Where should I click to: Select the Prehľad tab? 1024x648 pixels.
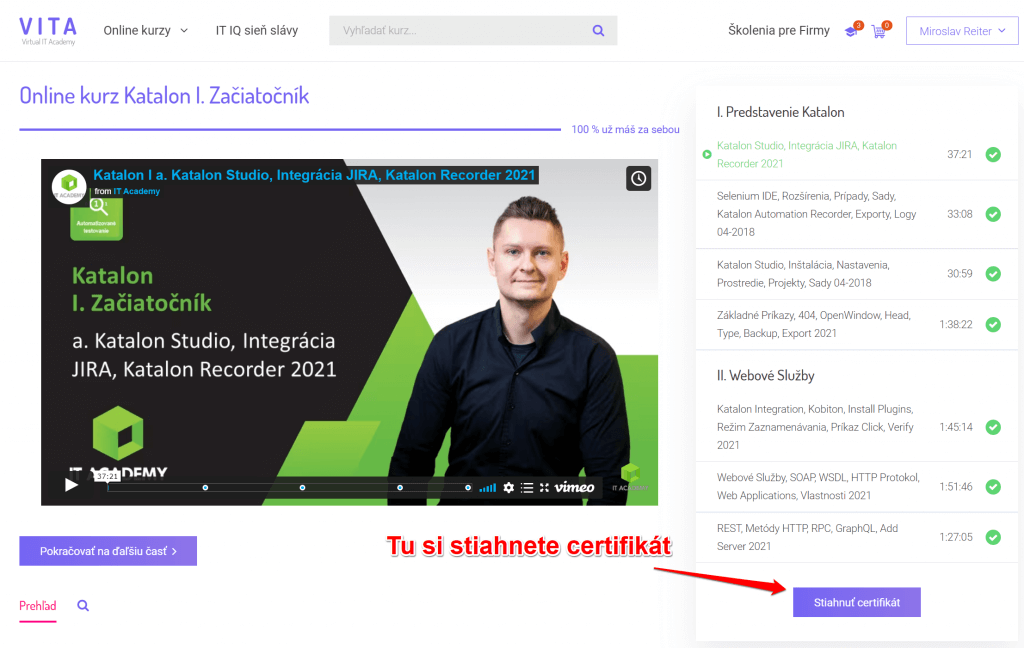coord(38,606)
